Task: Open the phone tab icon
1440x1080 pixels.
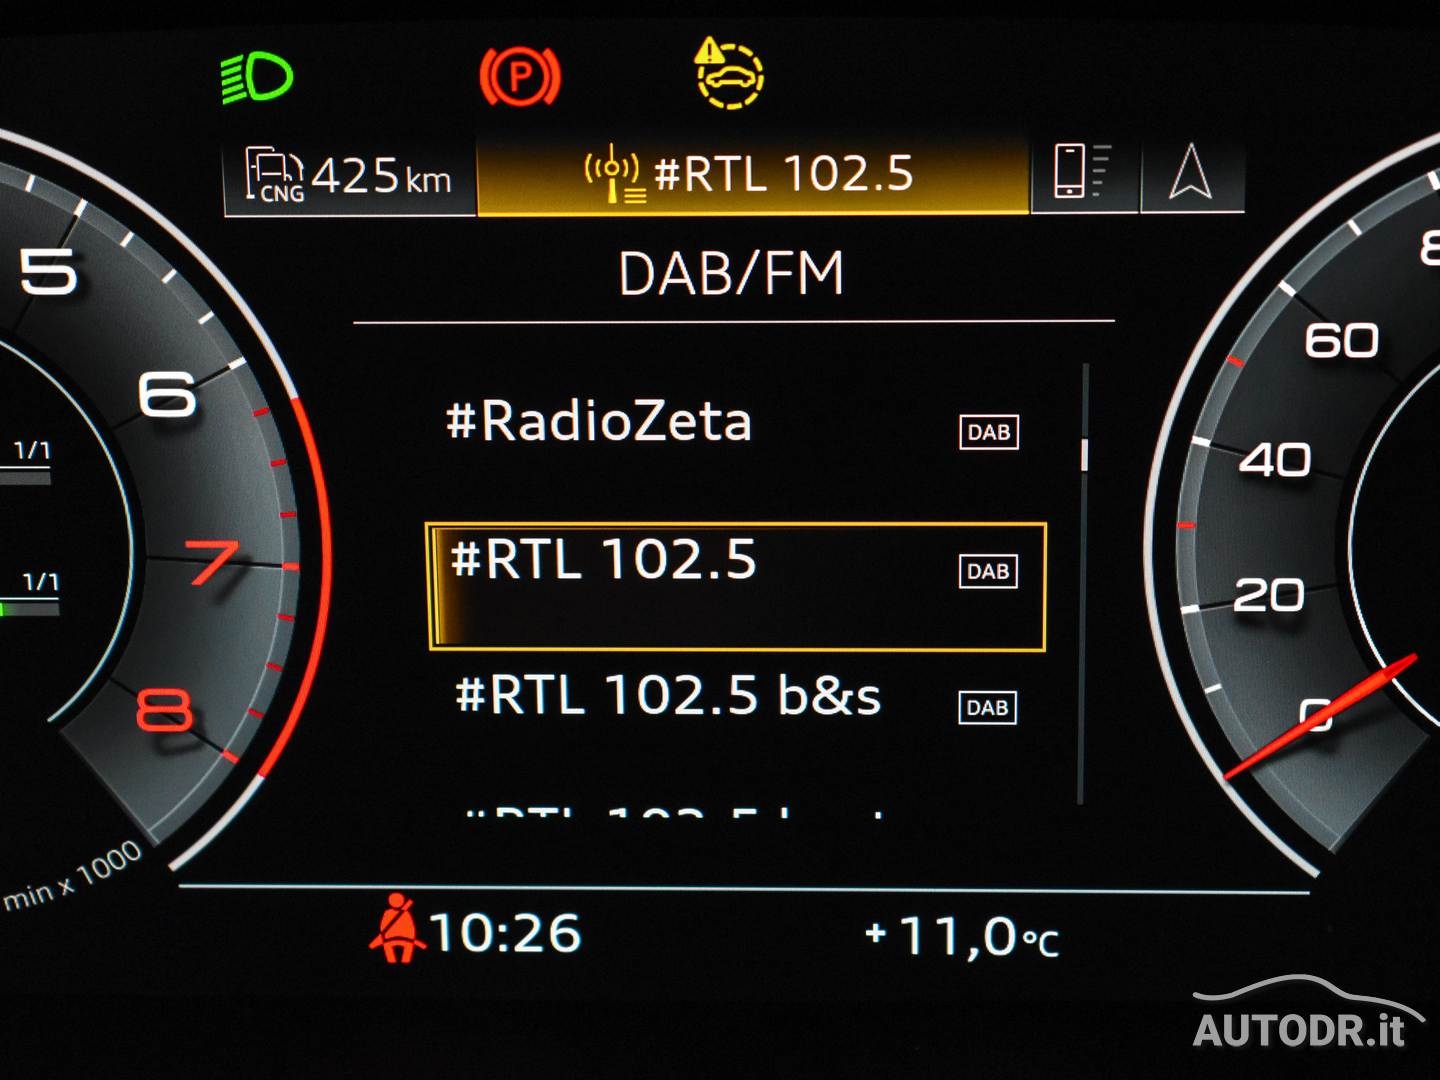Action: [x=1081, y=171]
